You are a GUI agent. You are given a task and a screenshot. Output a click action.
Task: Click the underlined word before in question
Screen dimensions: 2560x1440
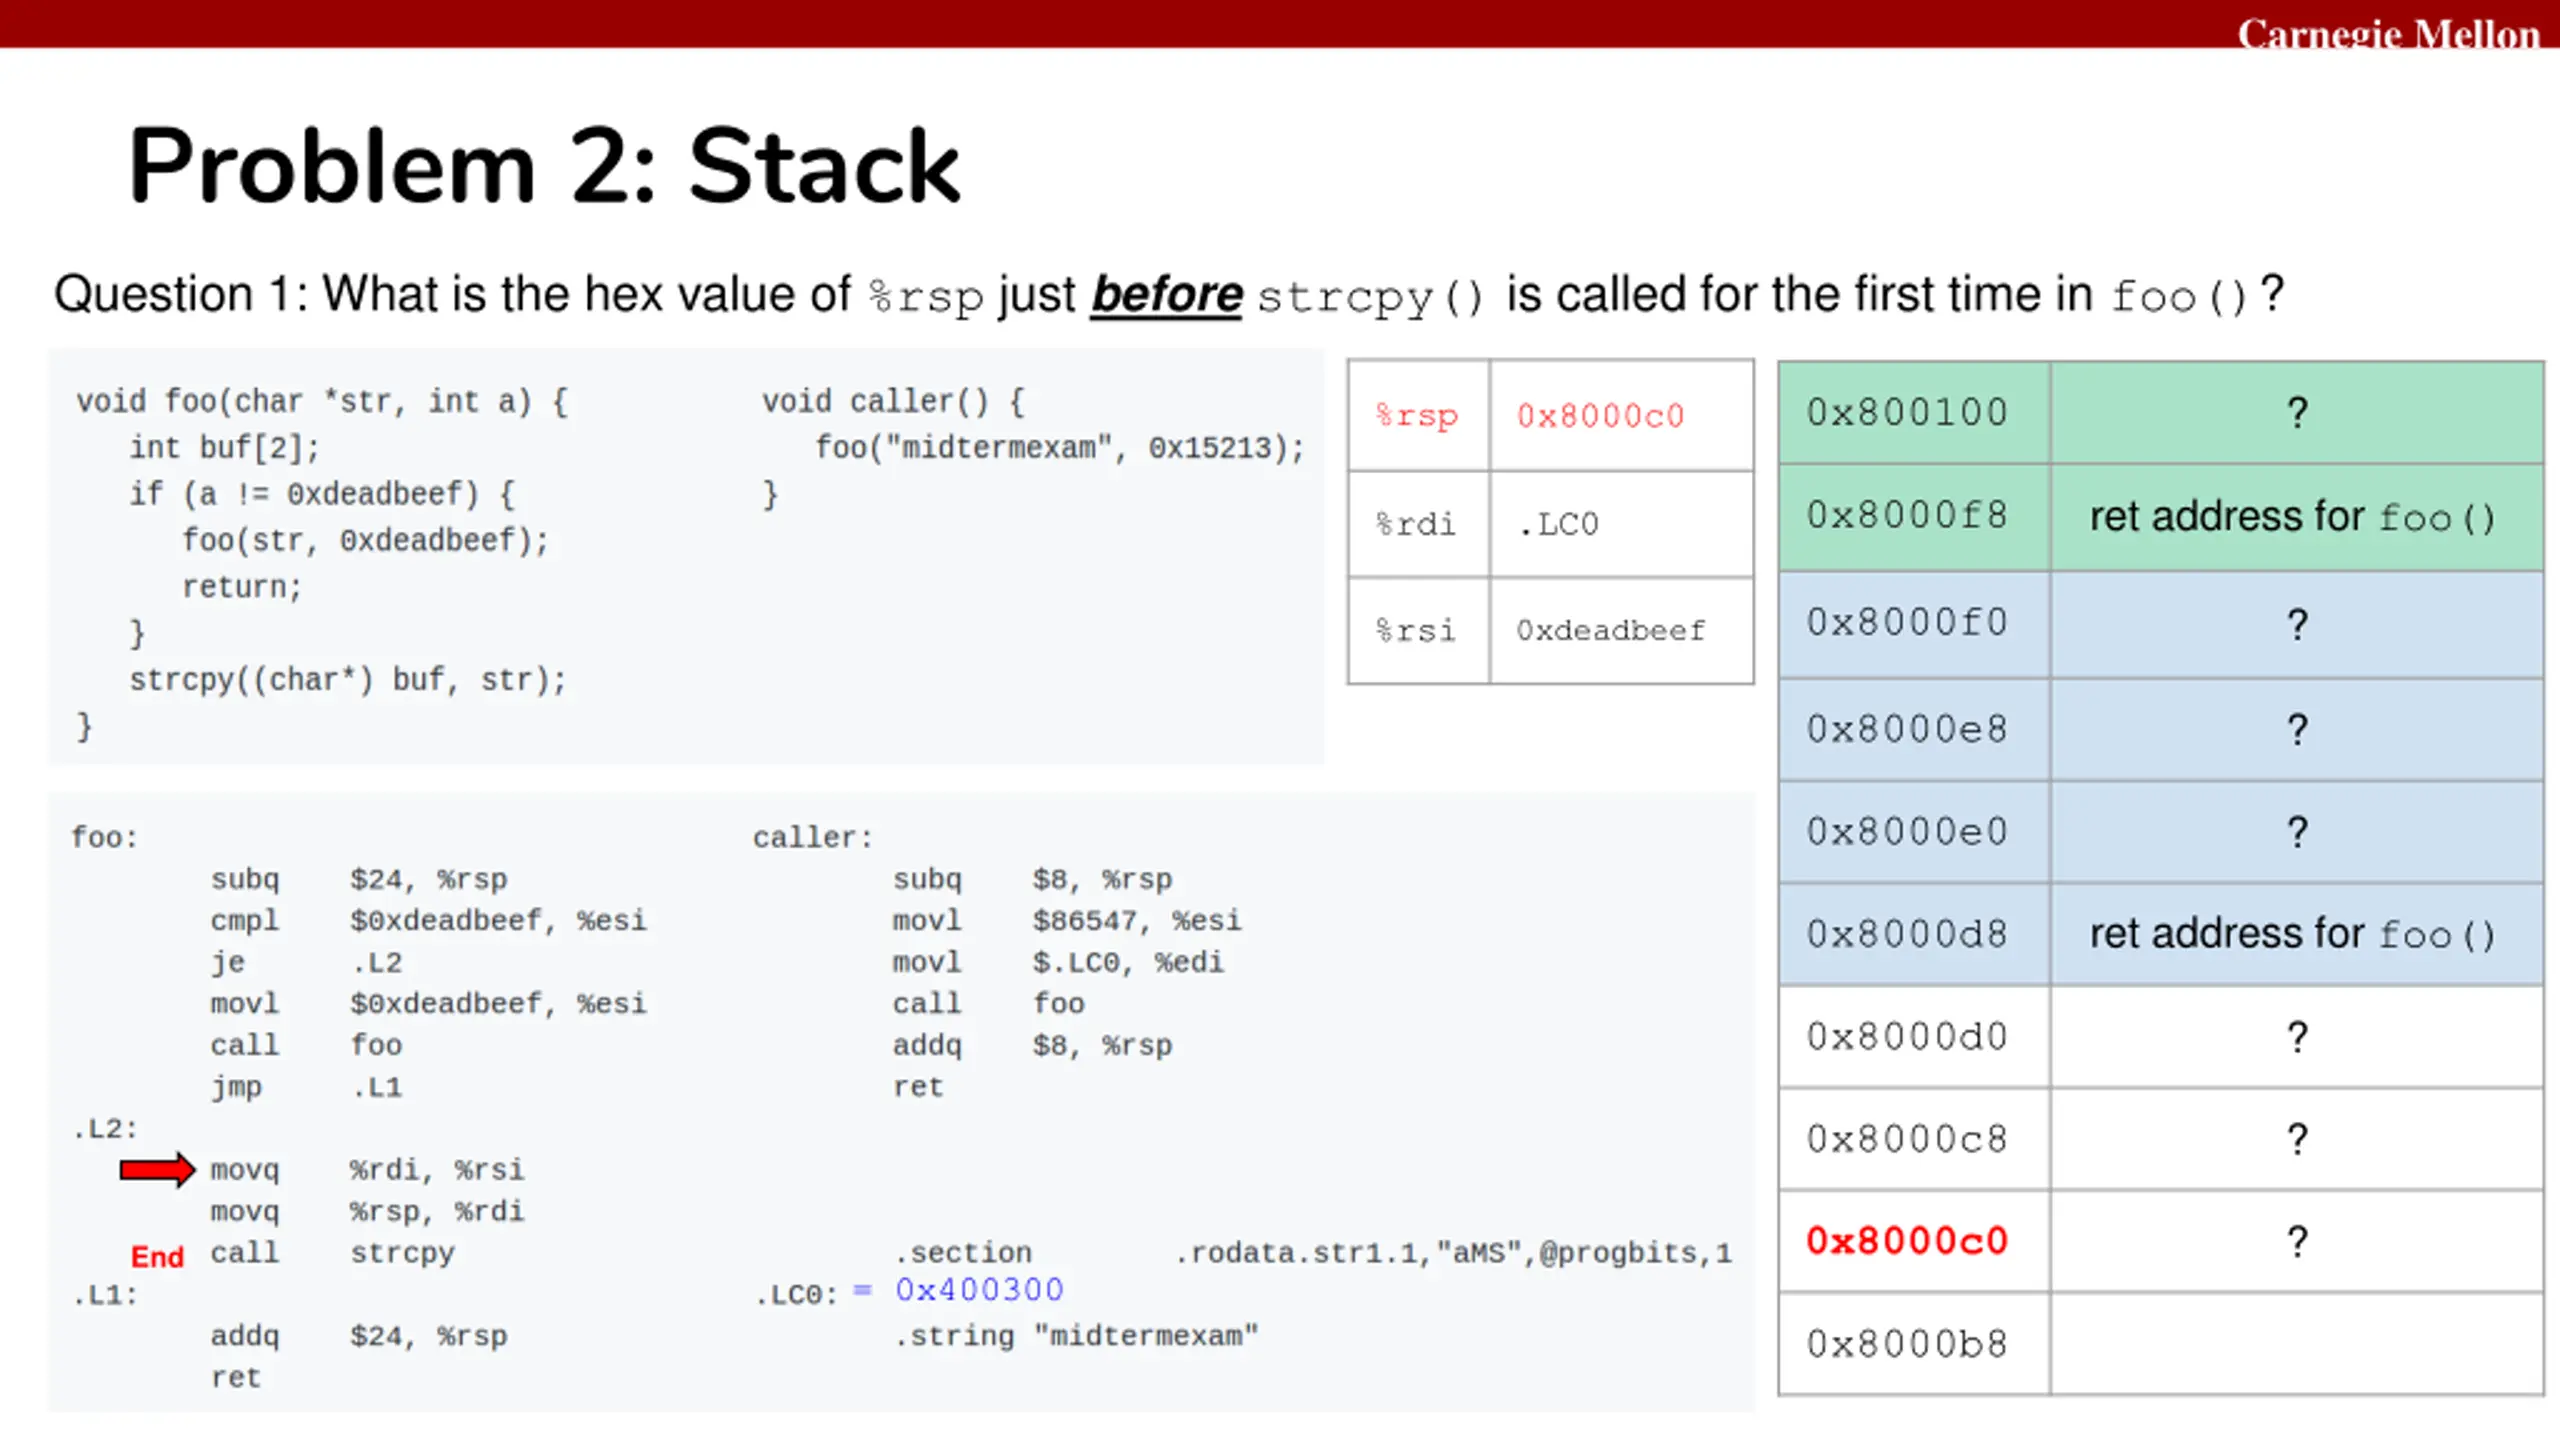[x=1166, y=294]
